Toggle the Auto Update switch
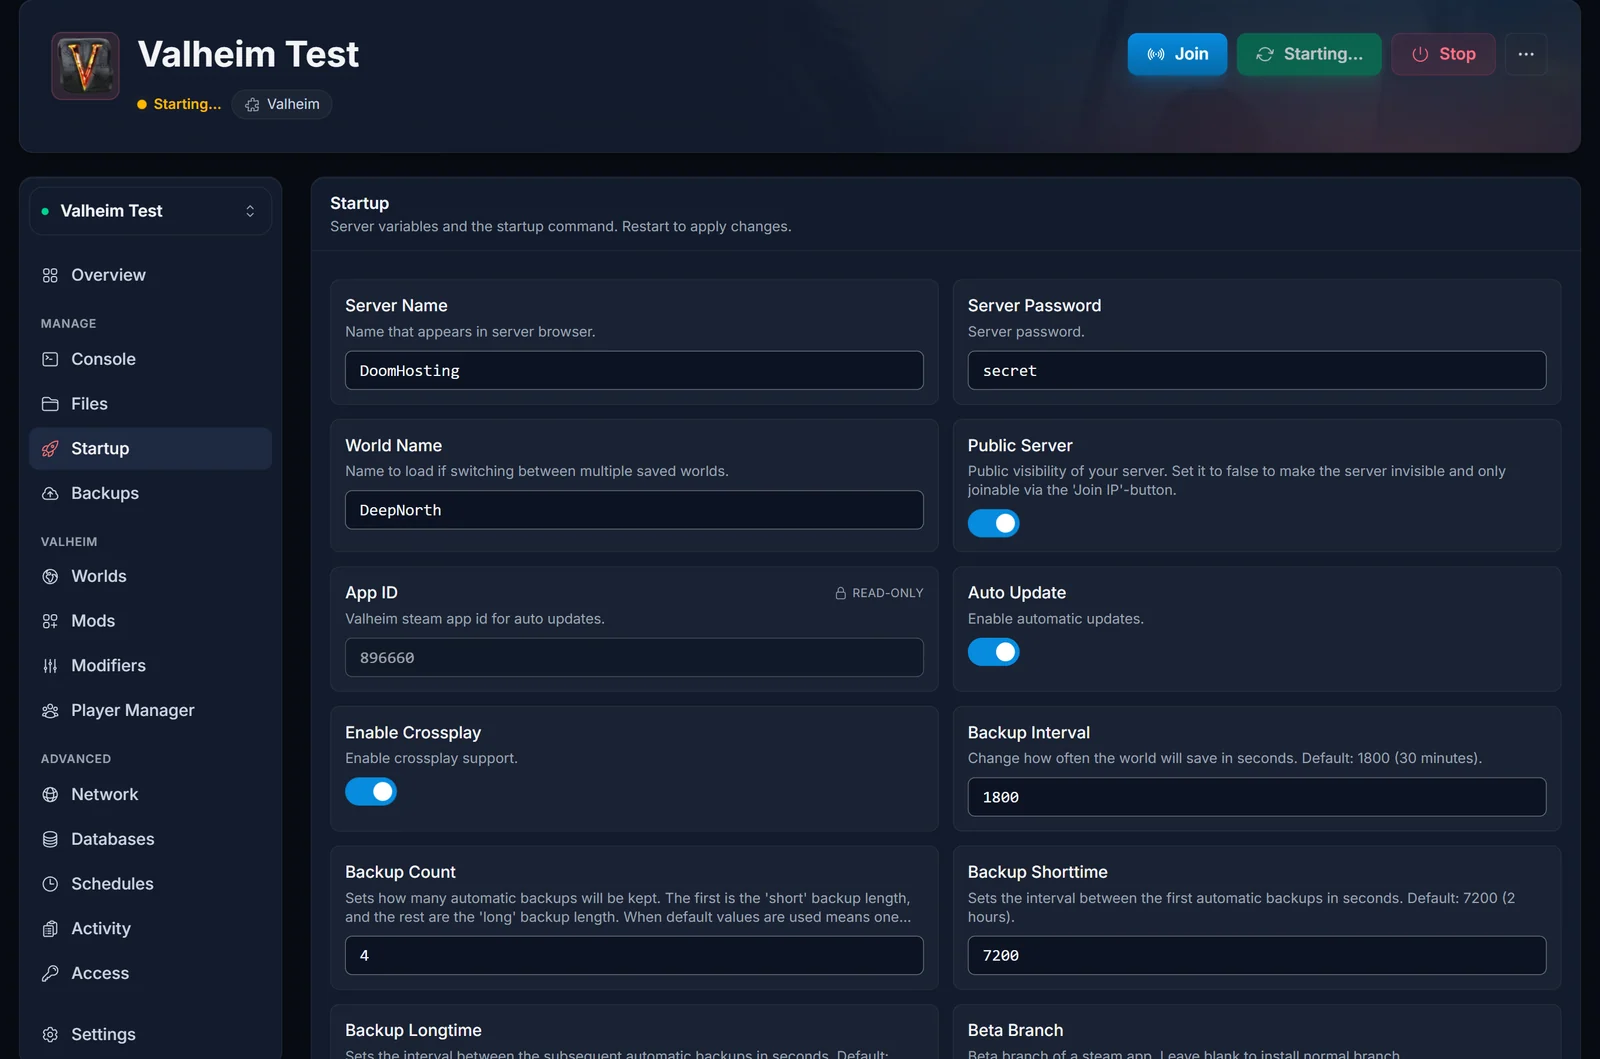 pos(993,652)
